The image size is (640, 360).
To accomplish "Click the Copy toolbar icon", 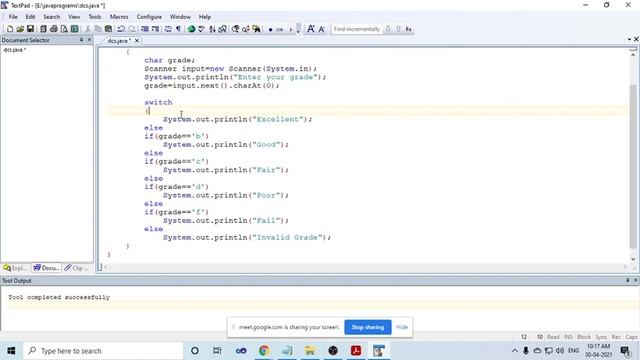I will (98, 29).
